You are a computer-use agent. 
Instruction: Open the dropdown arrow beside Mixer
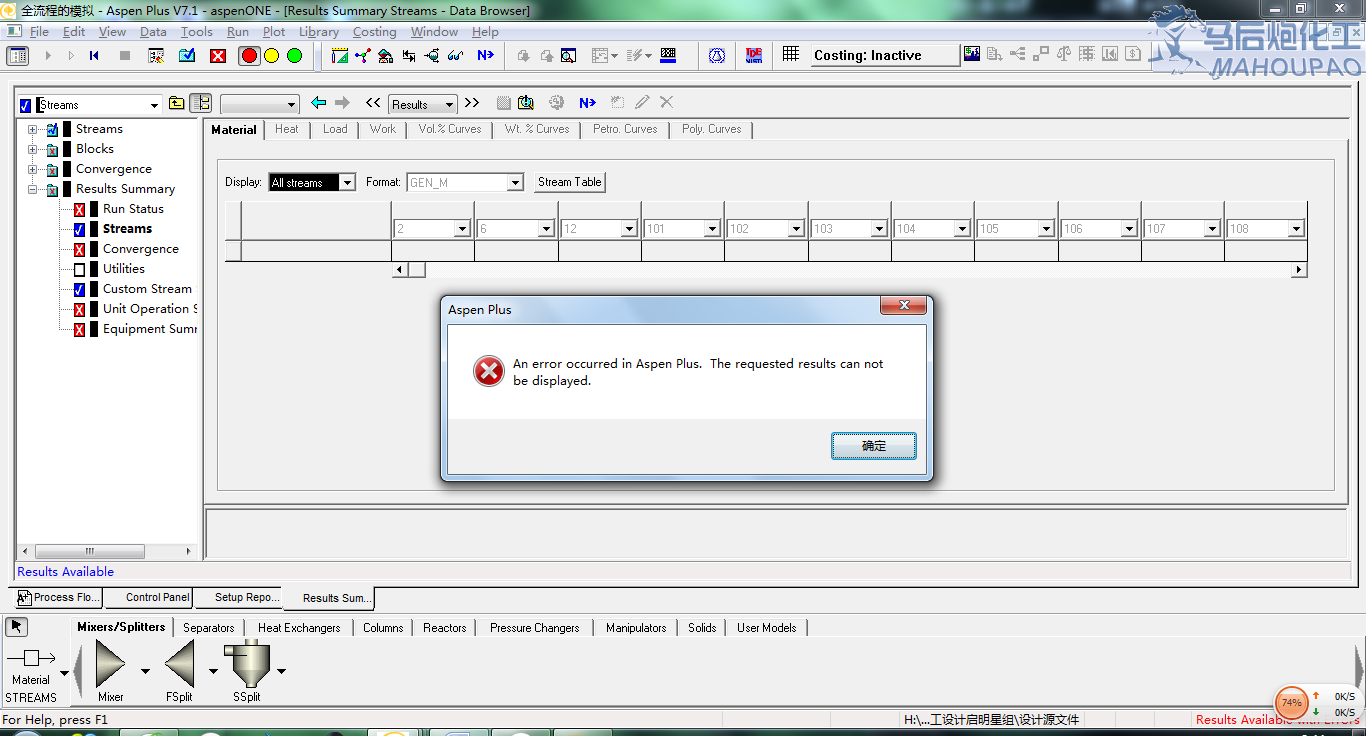145,671
